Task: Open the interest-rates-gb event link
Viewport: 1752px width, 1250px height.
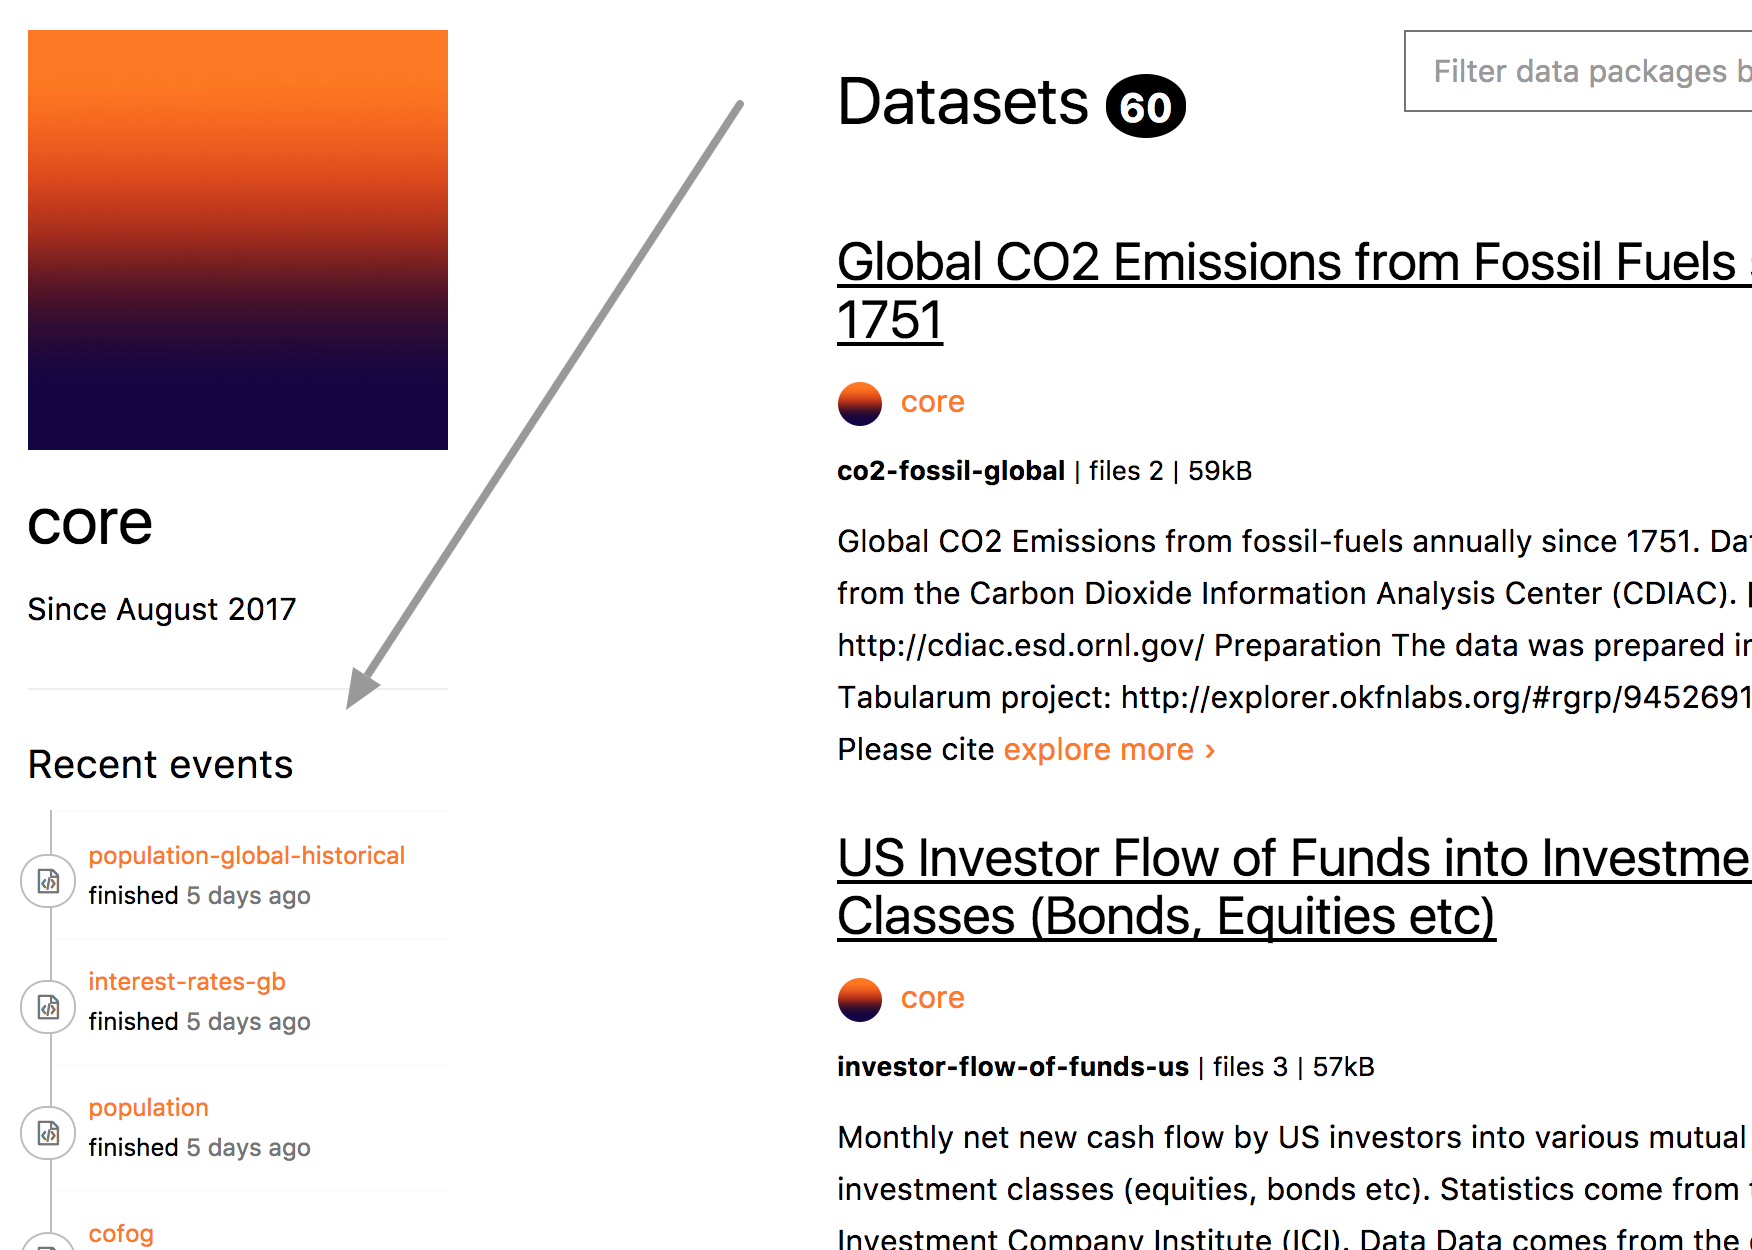Action: [x=187, y=982]
